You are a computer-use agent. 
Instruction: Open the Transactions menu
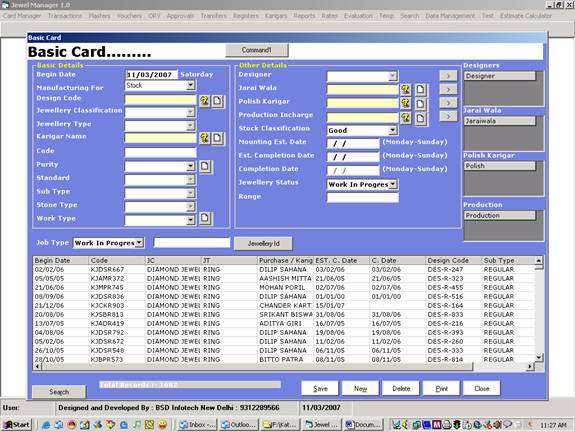(x=65, y=16)
